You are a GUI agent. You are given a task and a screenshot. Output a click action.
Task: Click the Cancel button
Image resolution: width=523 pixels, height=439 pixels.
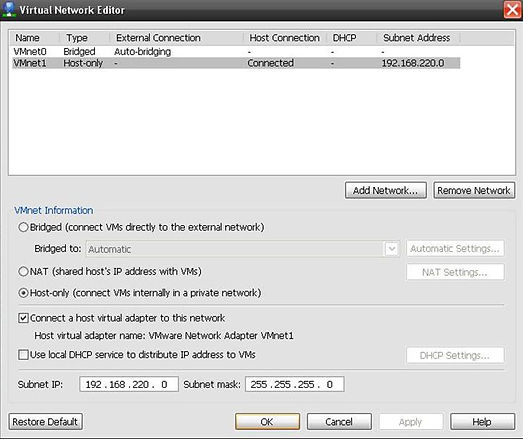[x=339, y=422]
